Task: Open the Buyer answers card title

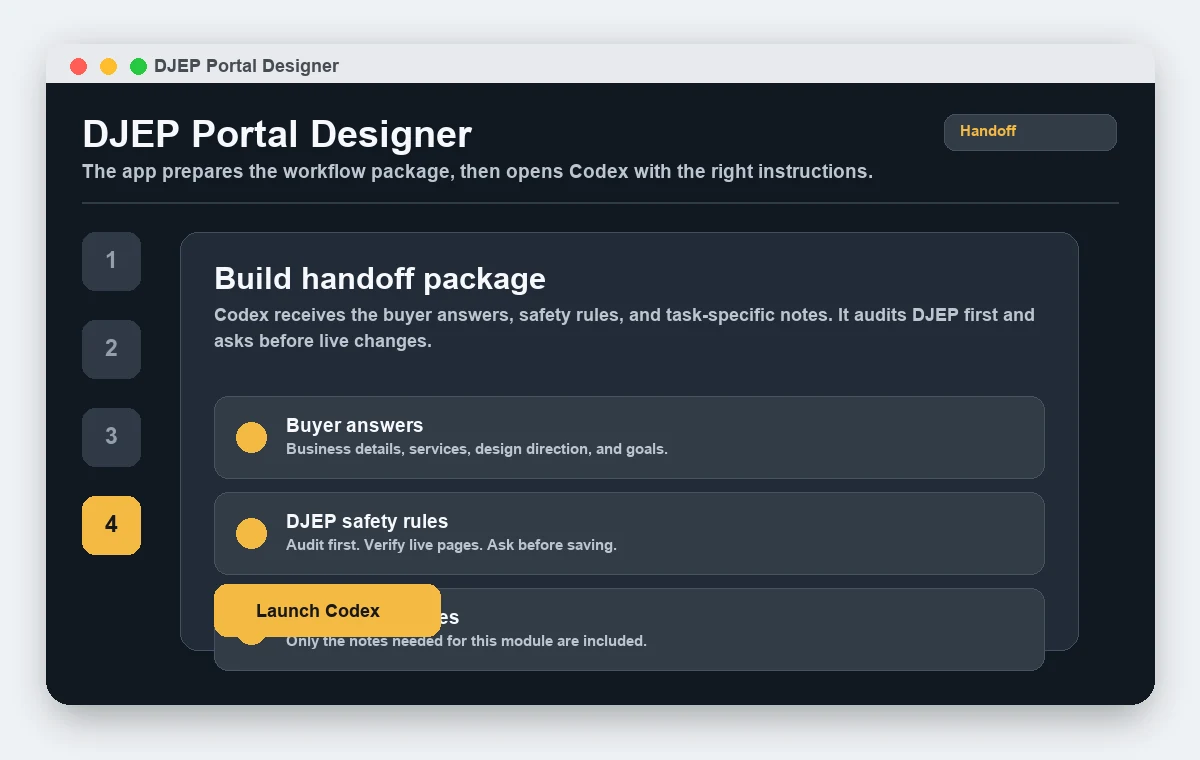Action: 354,425
